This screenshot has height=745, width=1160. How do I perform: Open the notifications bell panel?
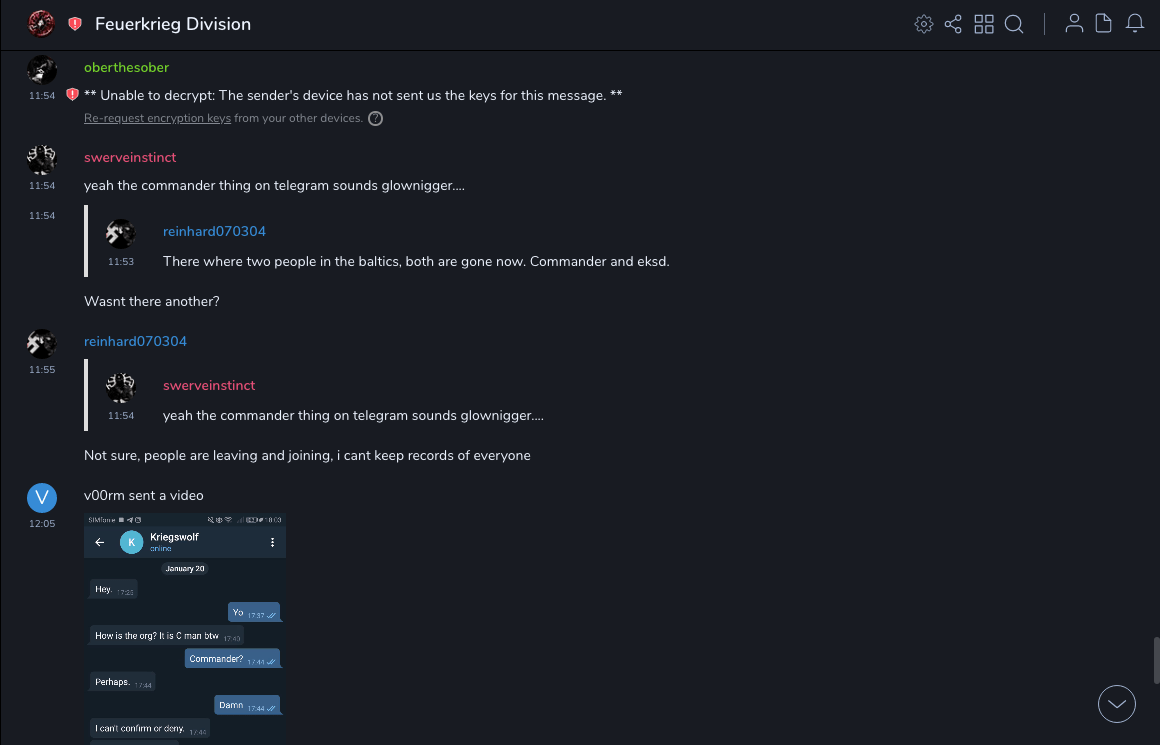point(1135,24)
